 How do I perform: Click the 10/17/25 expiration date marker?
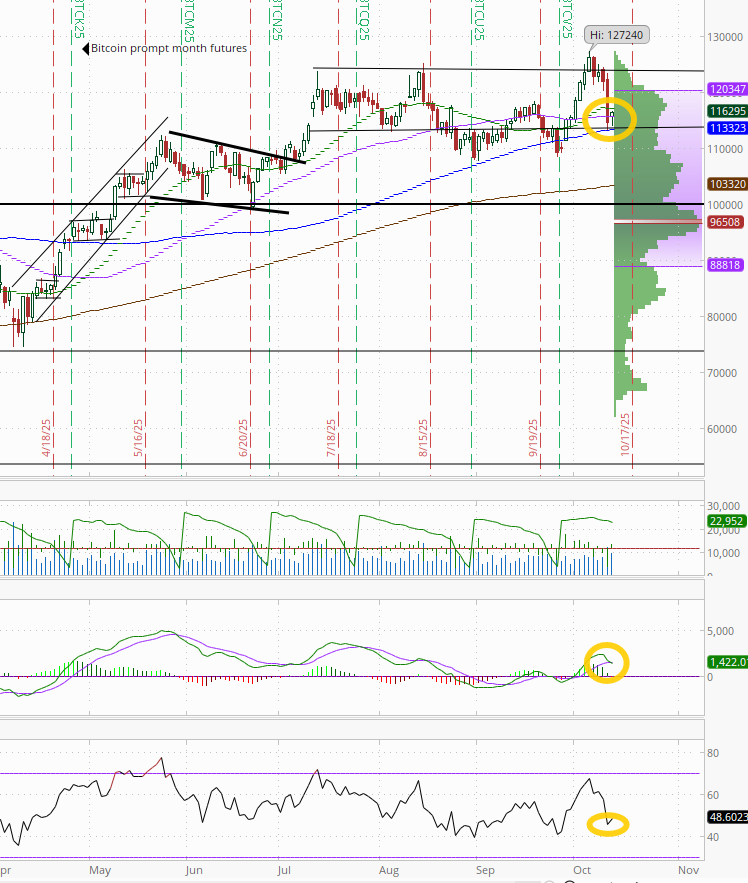click(x=625, y=434)
